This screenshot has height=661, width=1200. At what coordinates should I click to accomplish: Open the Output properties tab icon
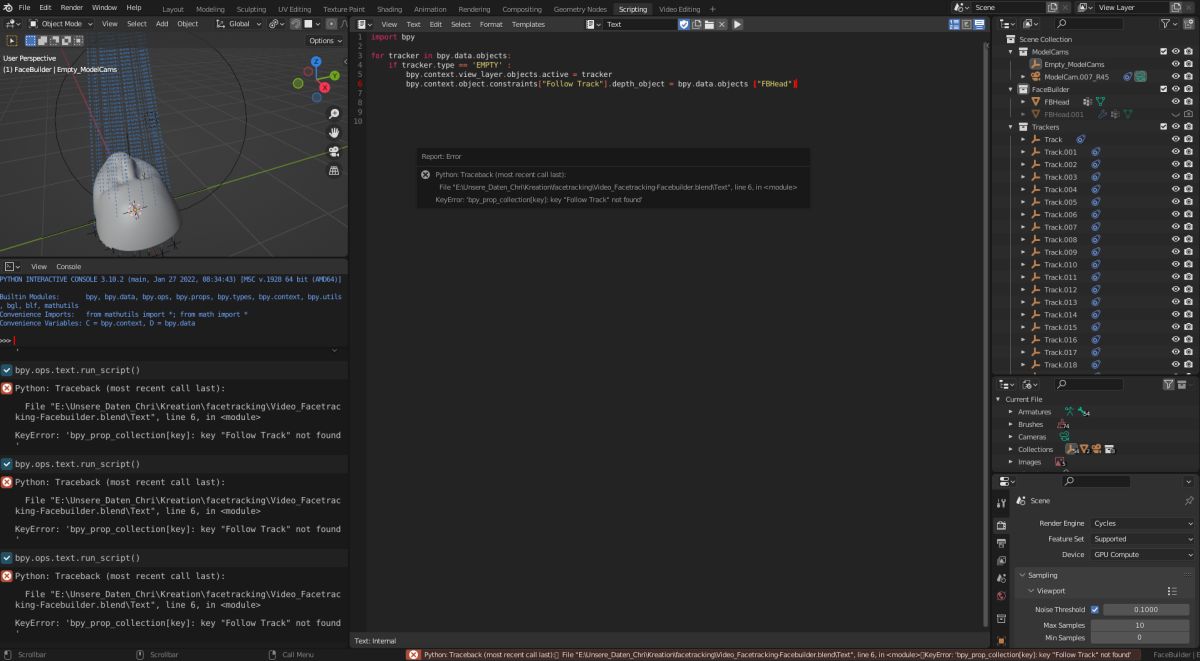click(x=1001, y=543)
